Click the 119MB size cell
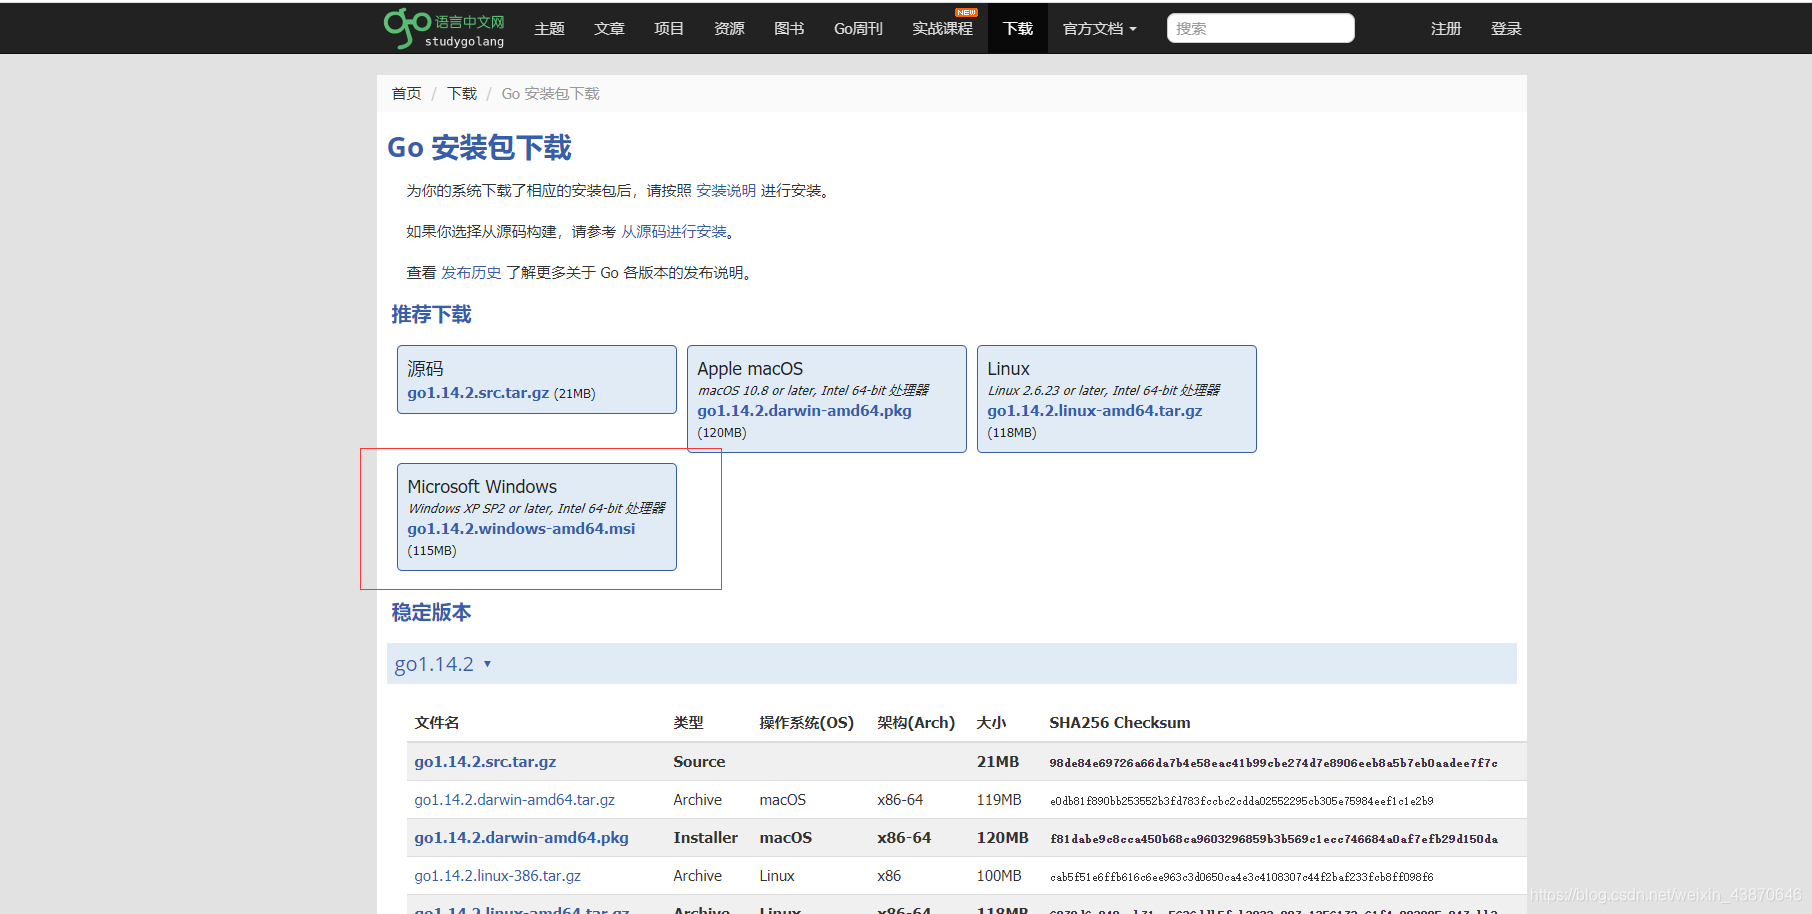 click(999, 800)
